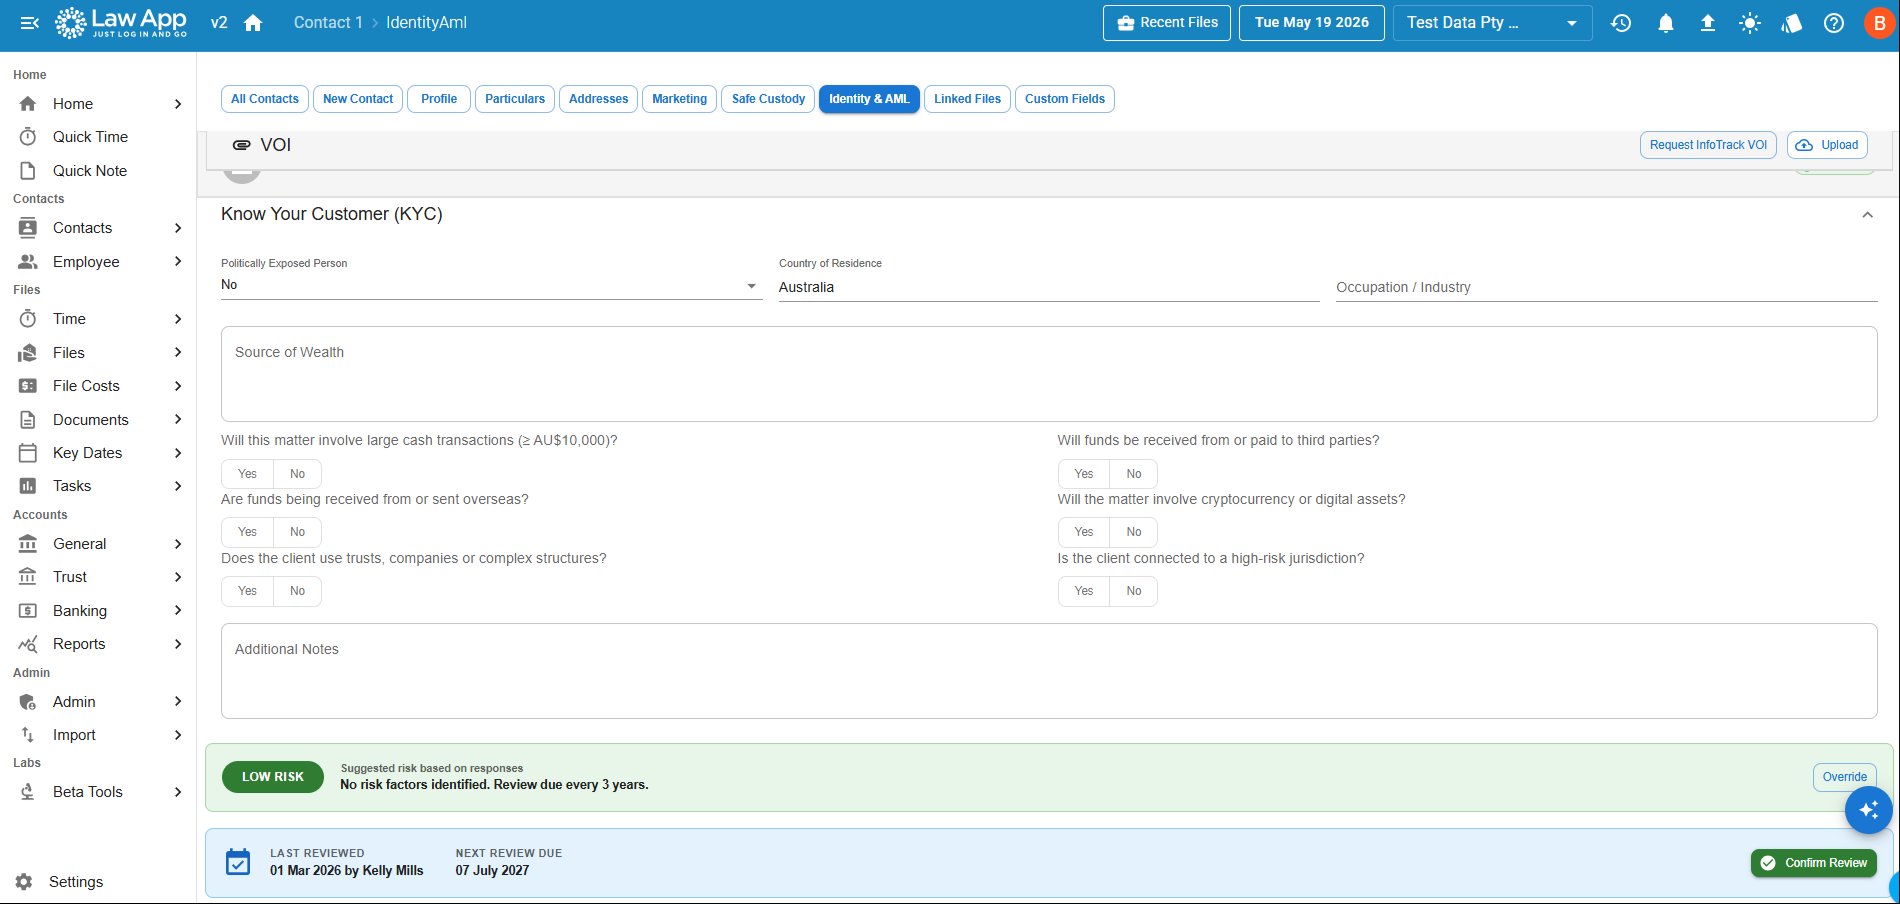Toggle the hamburger menu collapse icon
Viewport: 1900px width, 904px height.
coord(29,22)
